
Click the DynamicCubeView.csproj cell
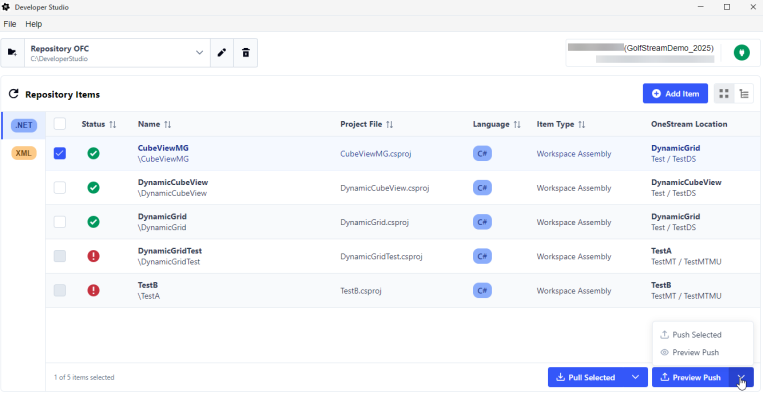tap(385, 188)
